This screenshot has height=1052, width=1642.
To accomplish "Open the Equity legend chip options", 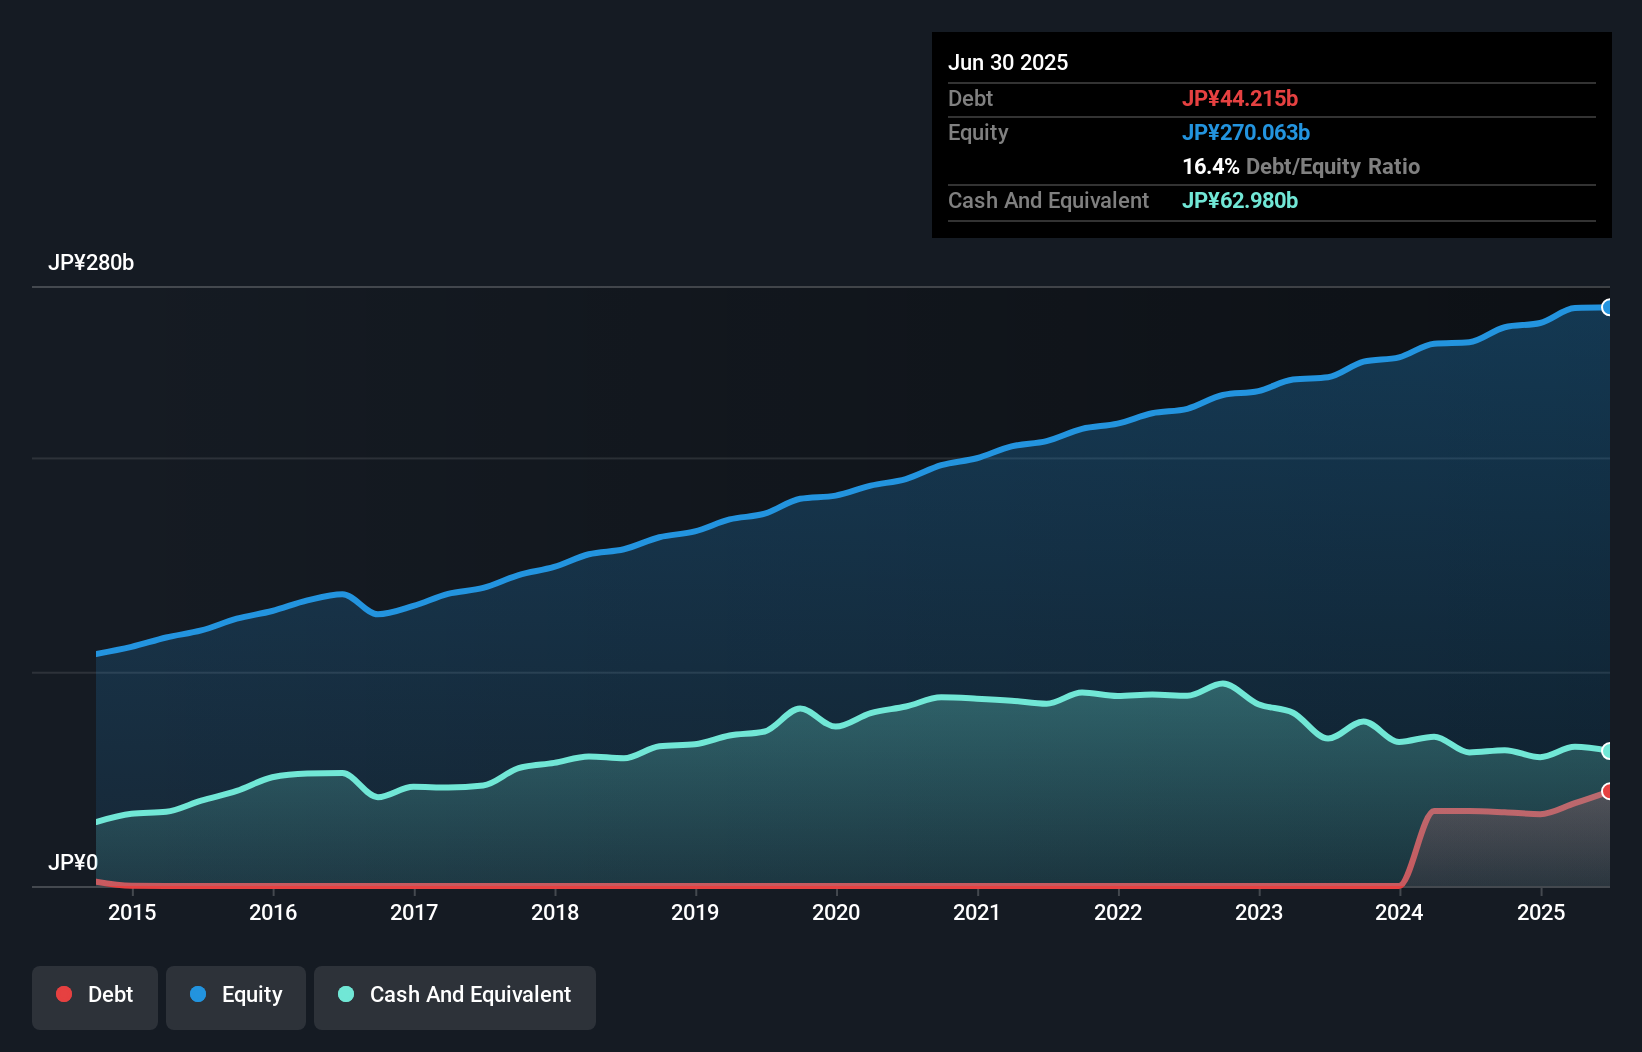I will [235, 995].
